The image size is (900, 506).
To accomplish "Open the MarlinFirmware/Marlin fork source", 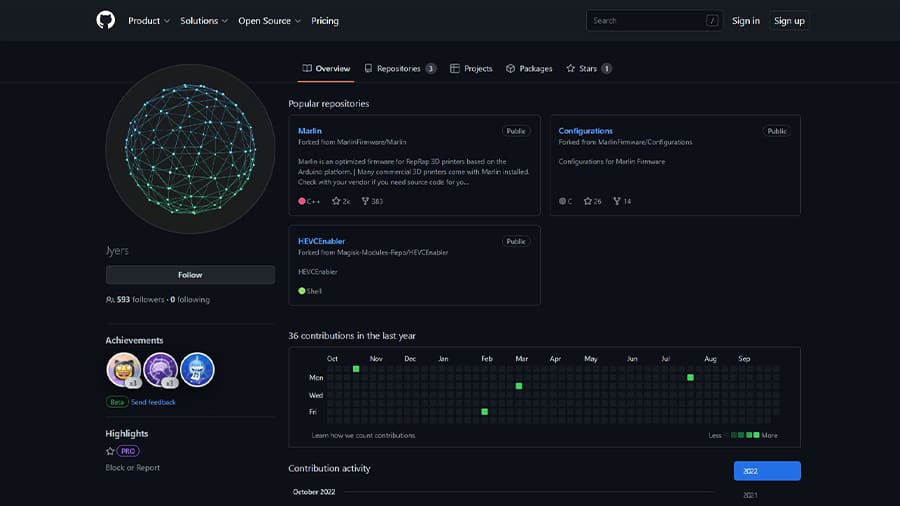I will point(371,142).
